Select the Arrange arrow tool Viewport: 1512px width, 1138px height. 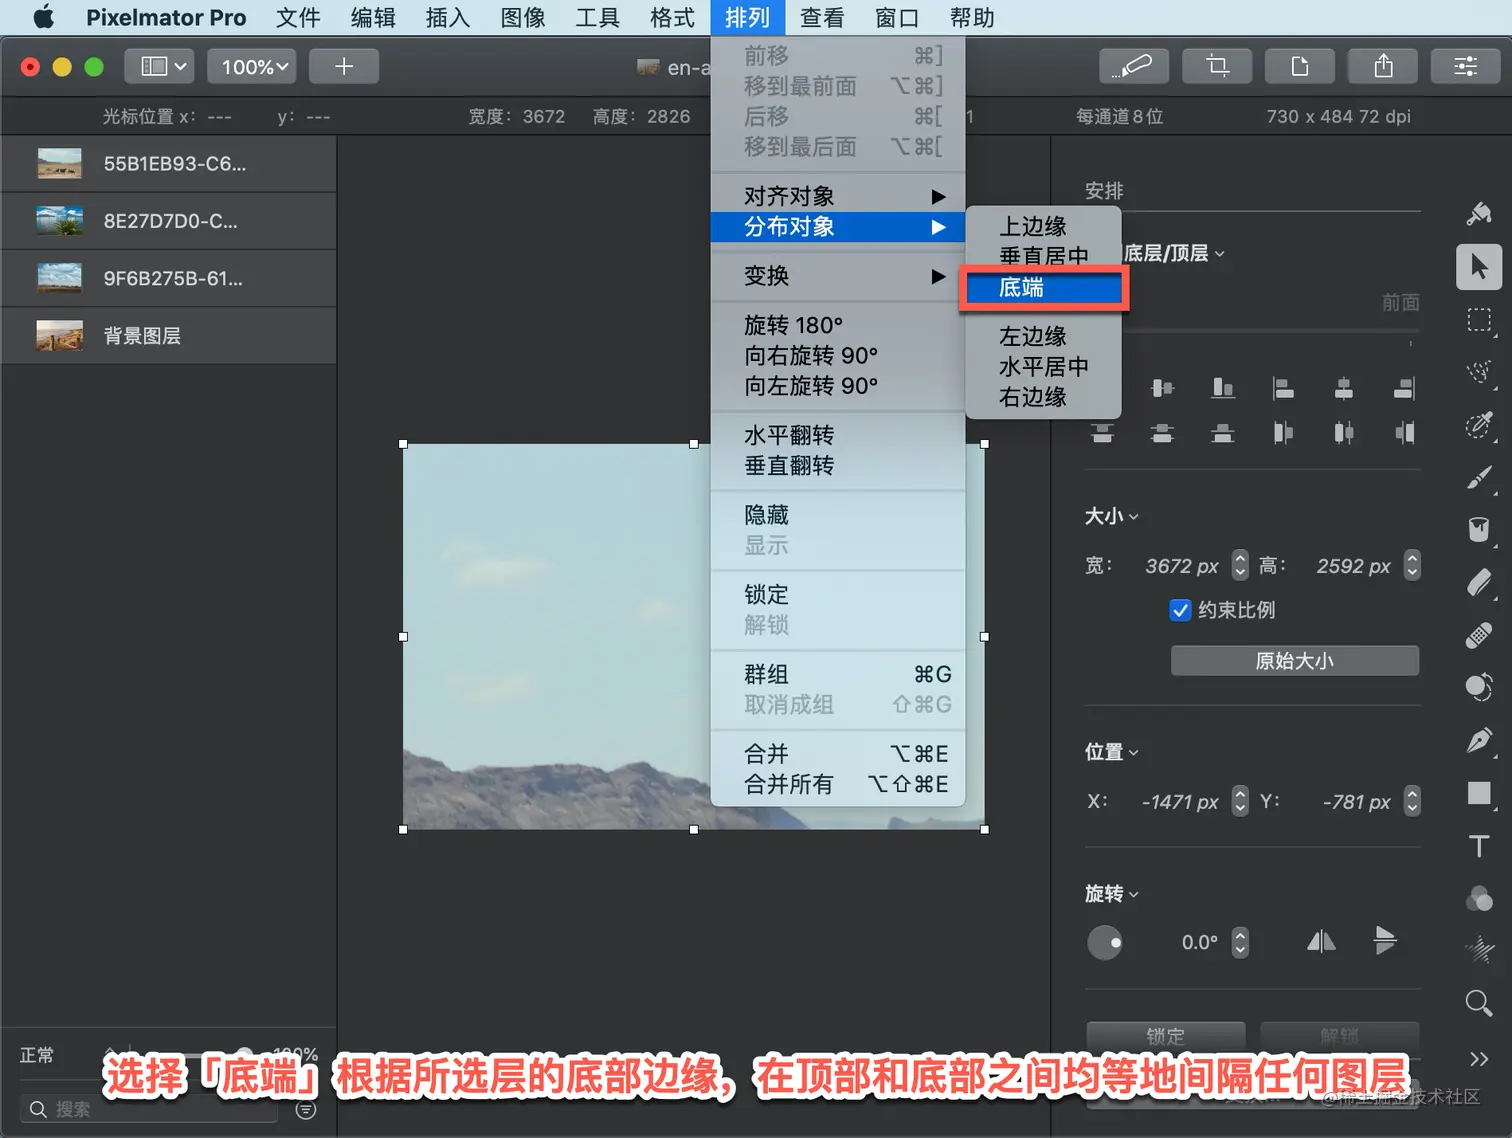1478,267
